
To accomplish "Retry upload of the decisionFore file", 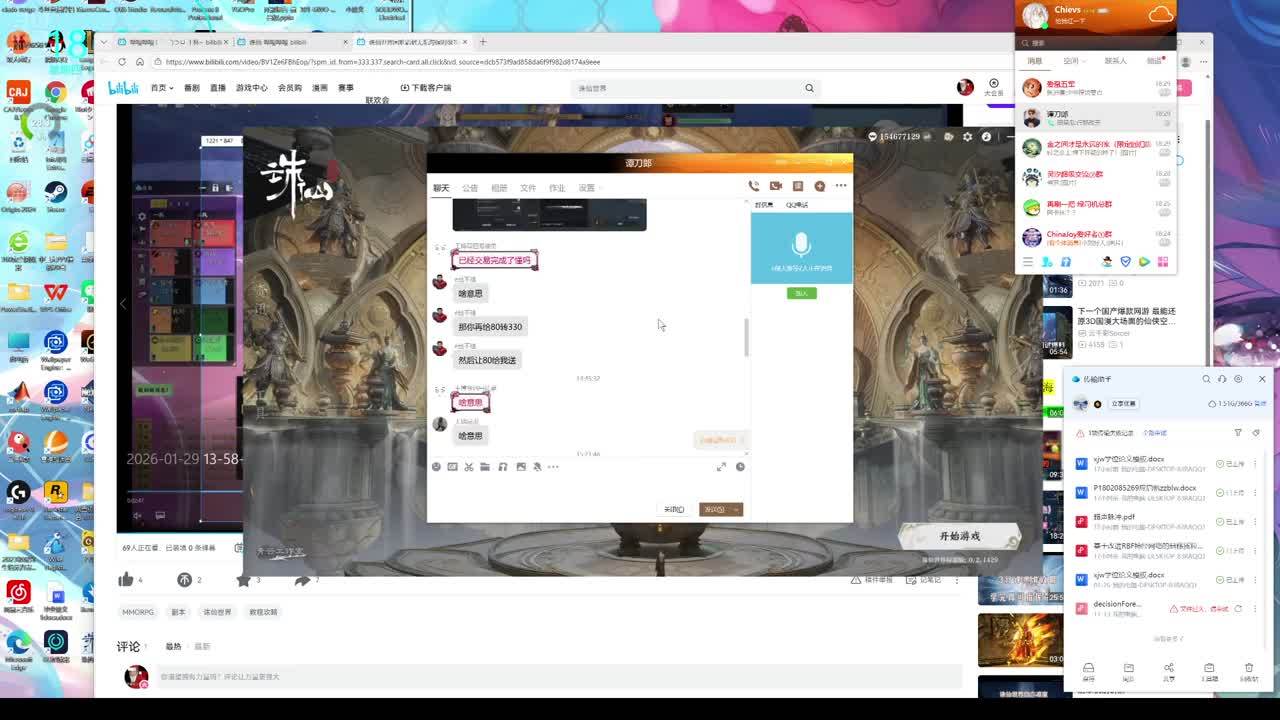I will (1238, 608).
